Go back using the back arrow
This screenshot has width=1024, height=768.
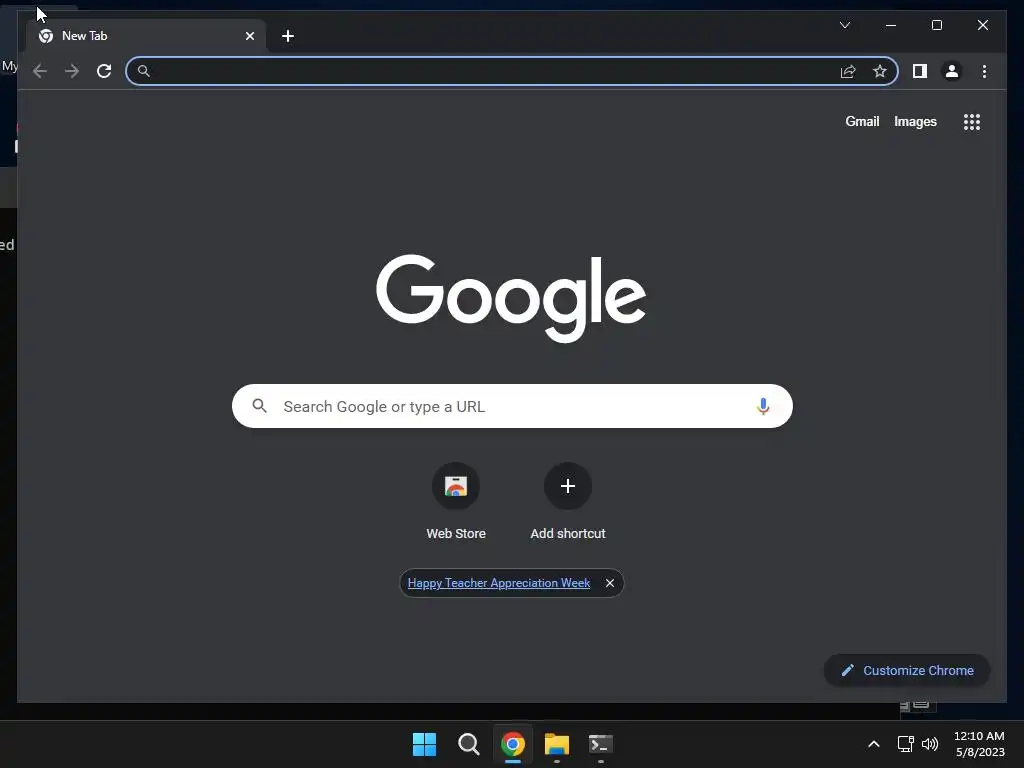pyautogui.click(x=40, y=71)
